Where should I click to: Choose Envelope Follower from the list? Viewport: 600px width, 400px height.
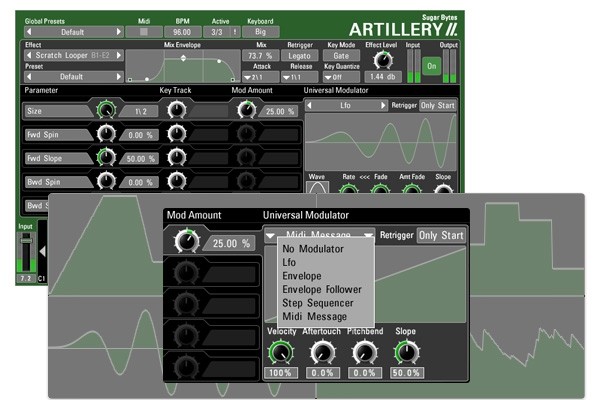(x=322, y=289)
